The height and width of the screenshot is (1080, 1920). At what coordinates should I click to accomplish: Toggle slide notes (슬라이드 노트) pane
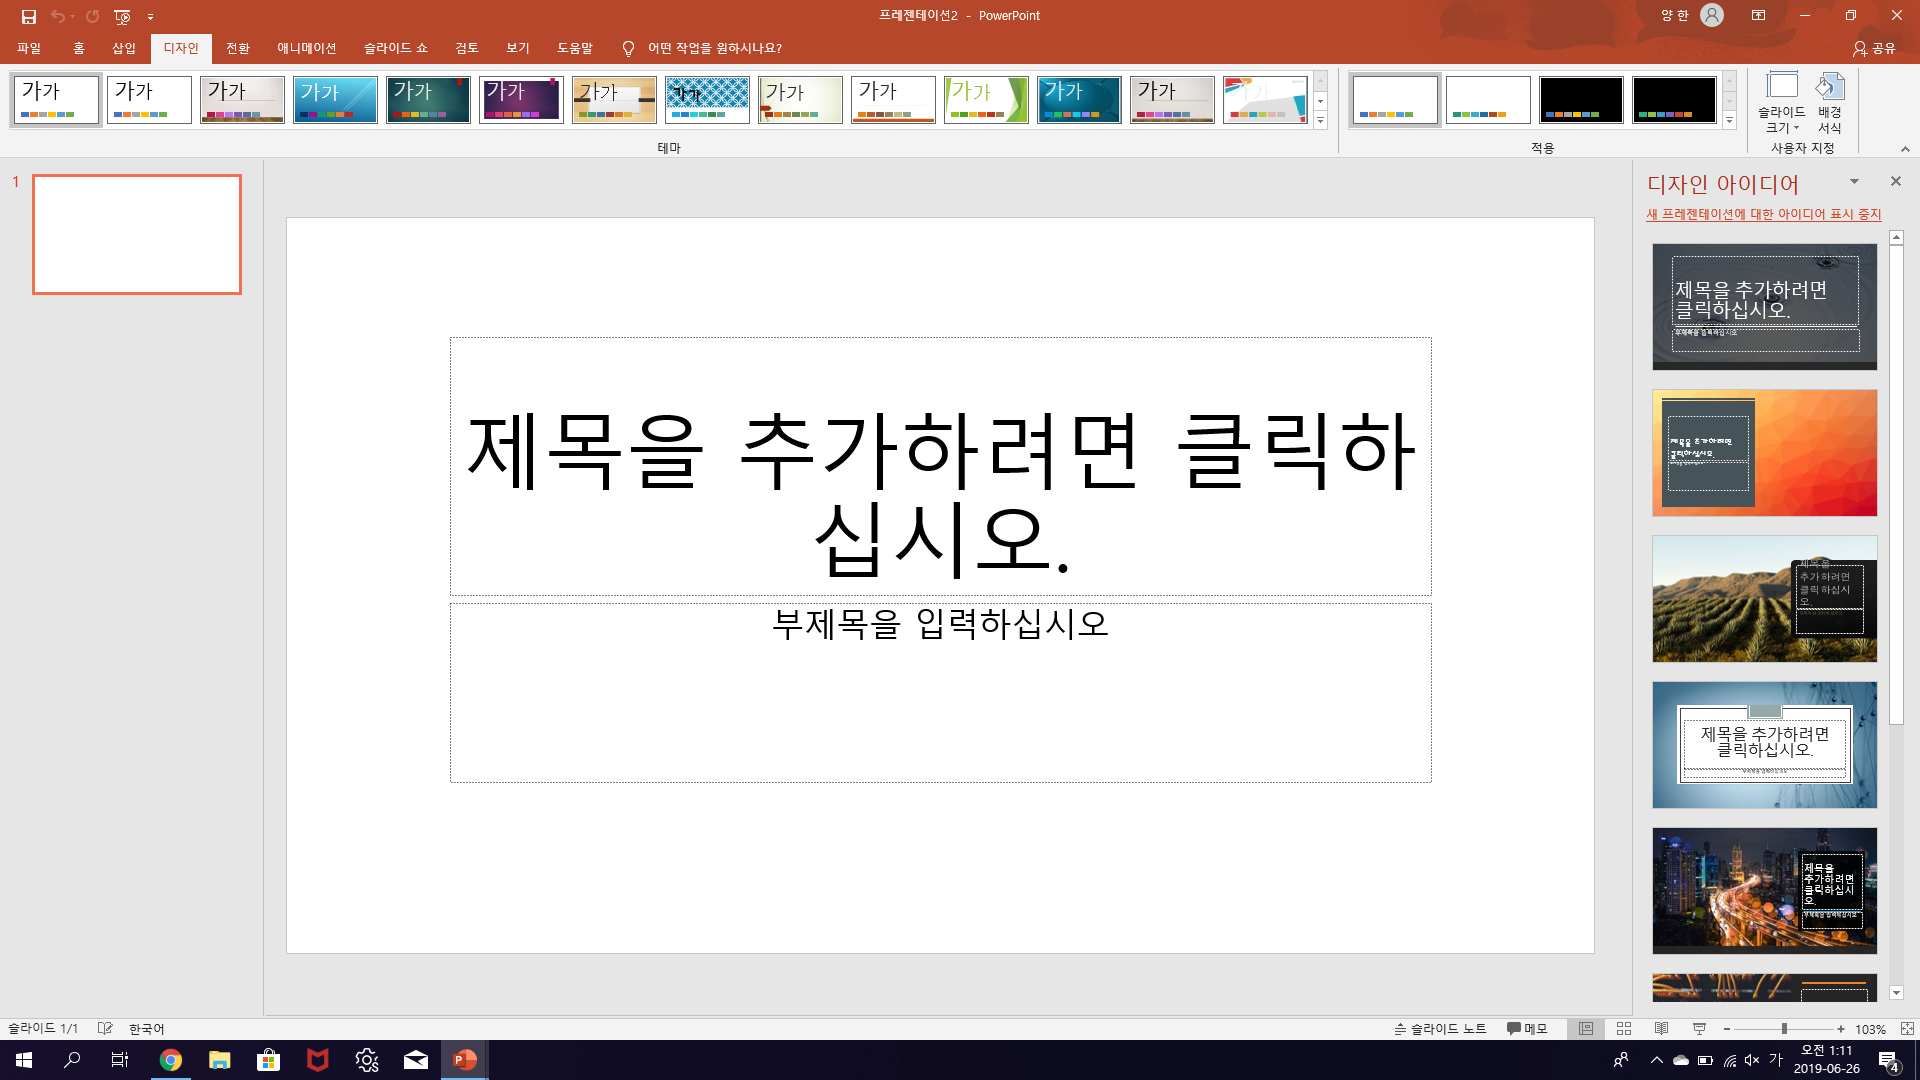click(1440, 1028)
